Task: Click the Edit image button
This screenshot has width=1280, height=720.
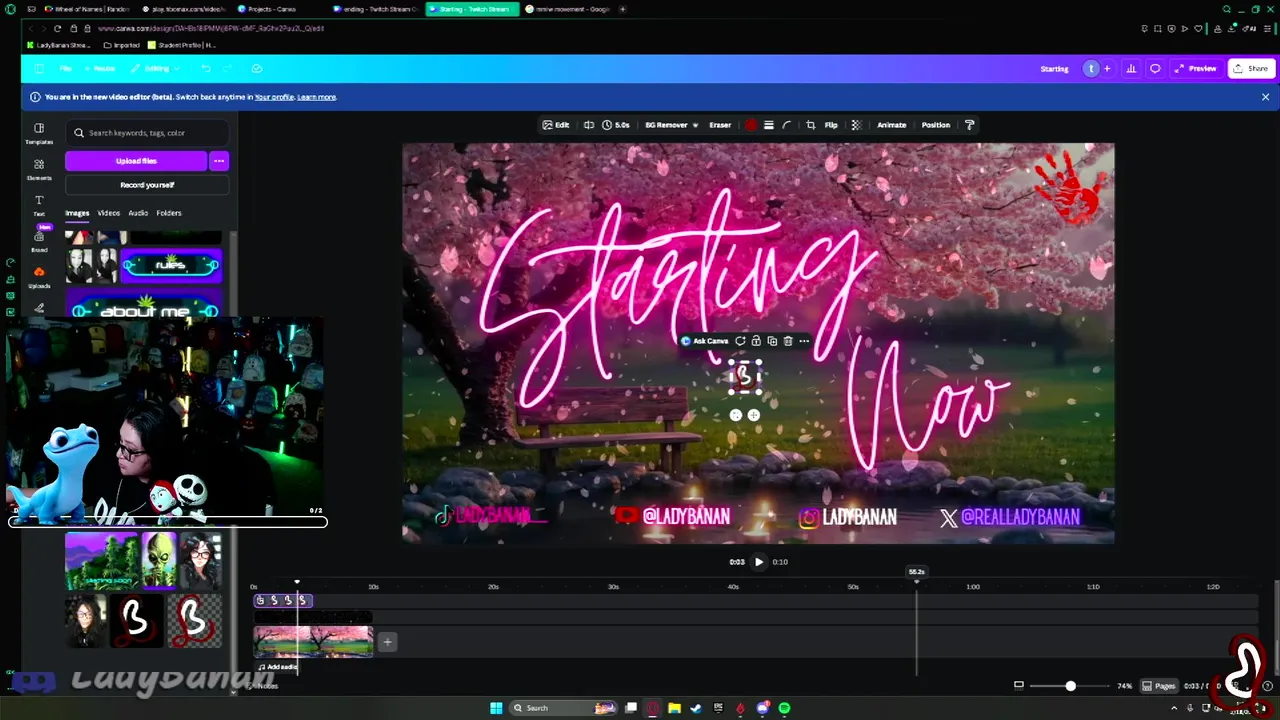Action: point(556,125)
